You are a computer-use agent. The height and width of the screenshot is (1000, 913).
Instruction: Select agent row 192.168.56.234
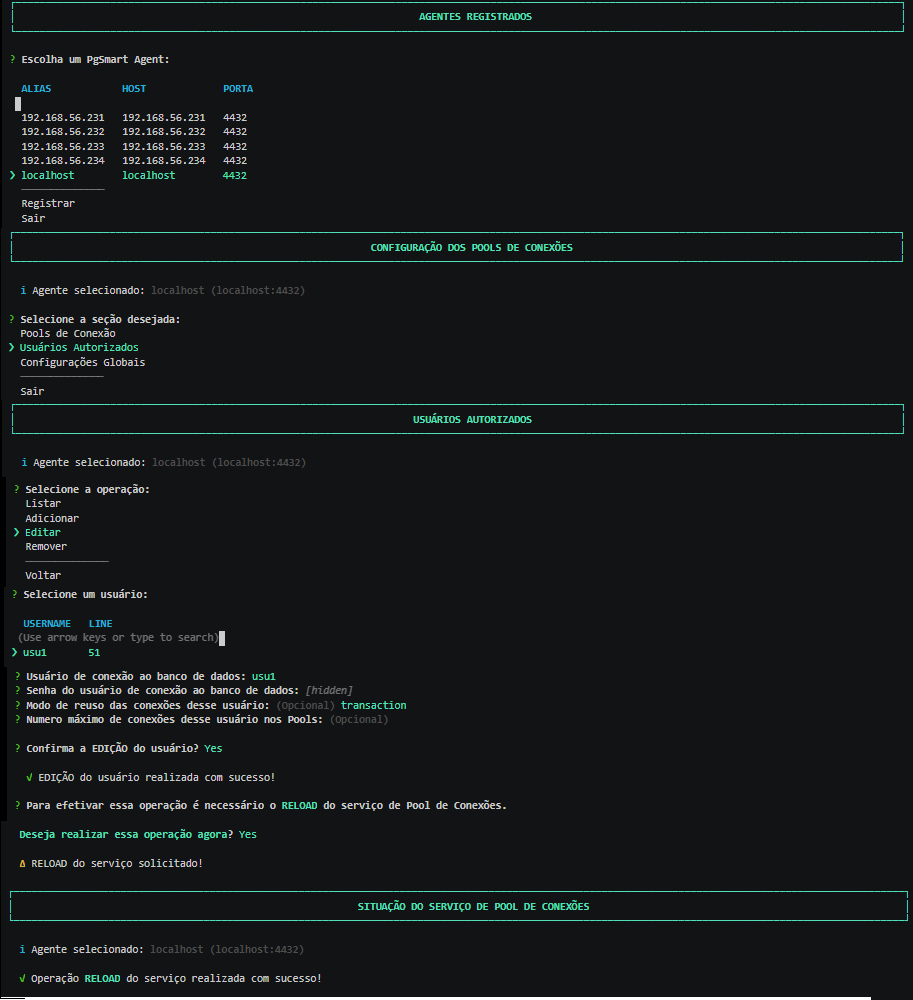coord(134,161)
